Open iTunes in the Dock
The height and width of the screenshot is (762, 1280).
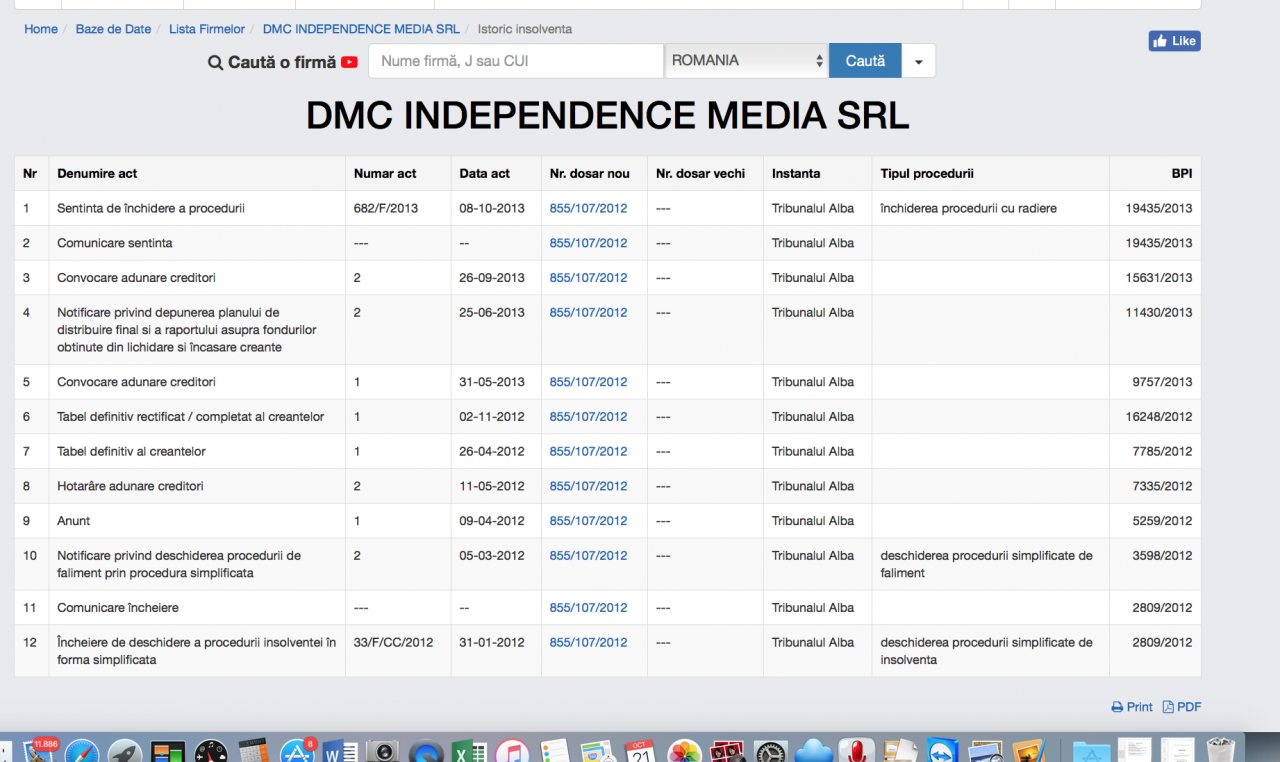pyautogui.click(x=512, y=751)
